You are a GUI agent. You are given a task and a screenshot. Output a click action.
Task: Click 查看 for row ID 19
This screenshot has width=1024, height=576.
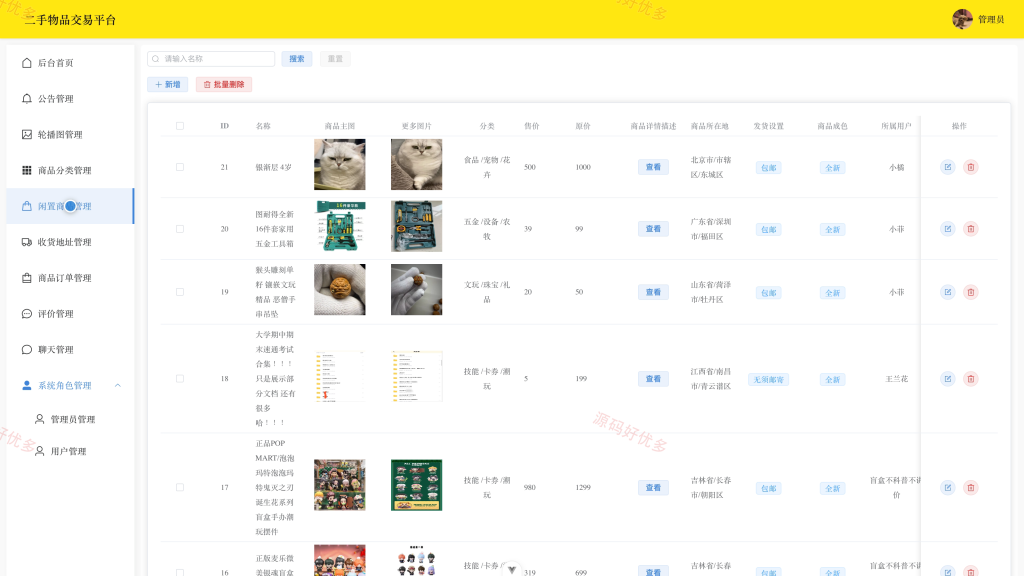click(x=653, y=292)
